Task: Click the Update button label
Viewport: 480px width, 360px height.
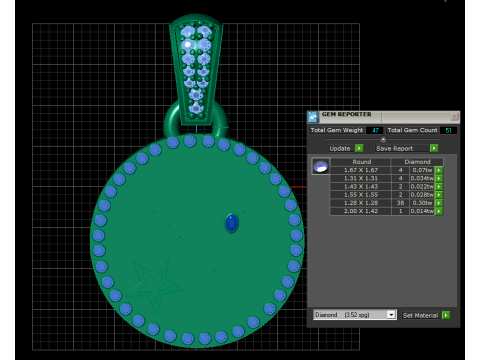Action: pos(340,148)
